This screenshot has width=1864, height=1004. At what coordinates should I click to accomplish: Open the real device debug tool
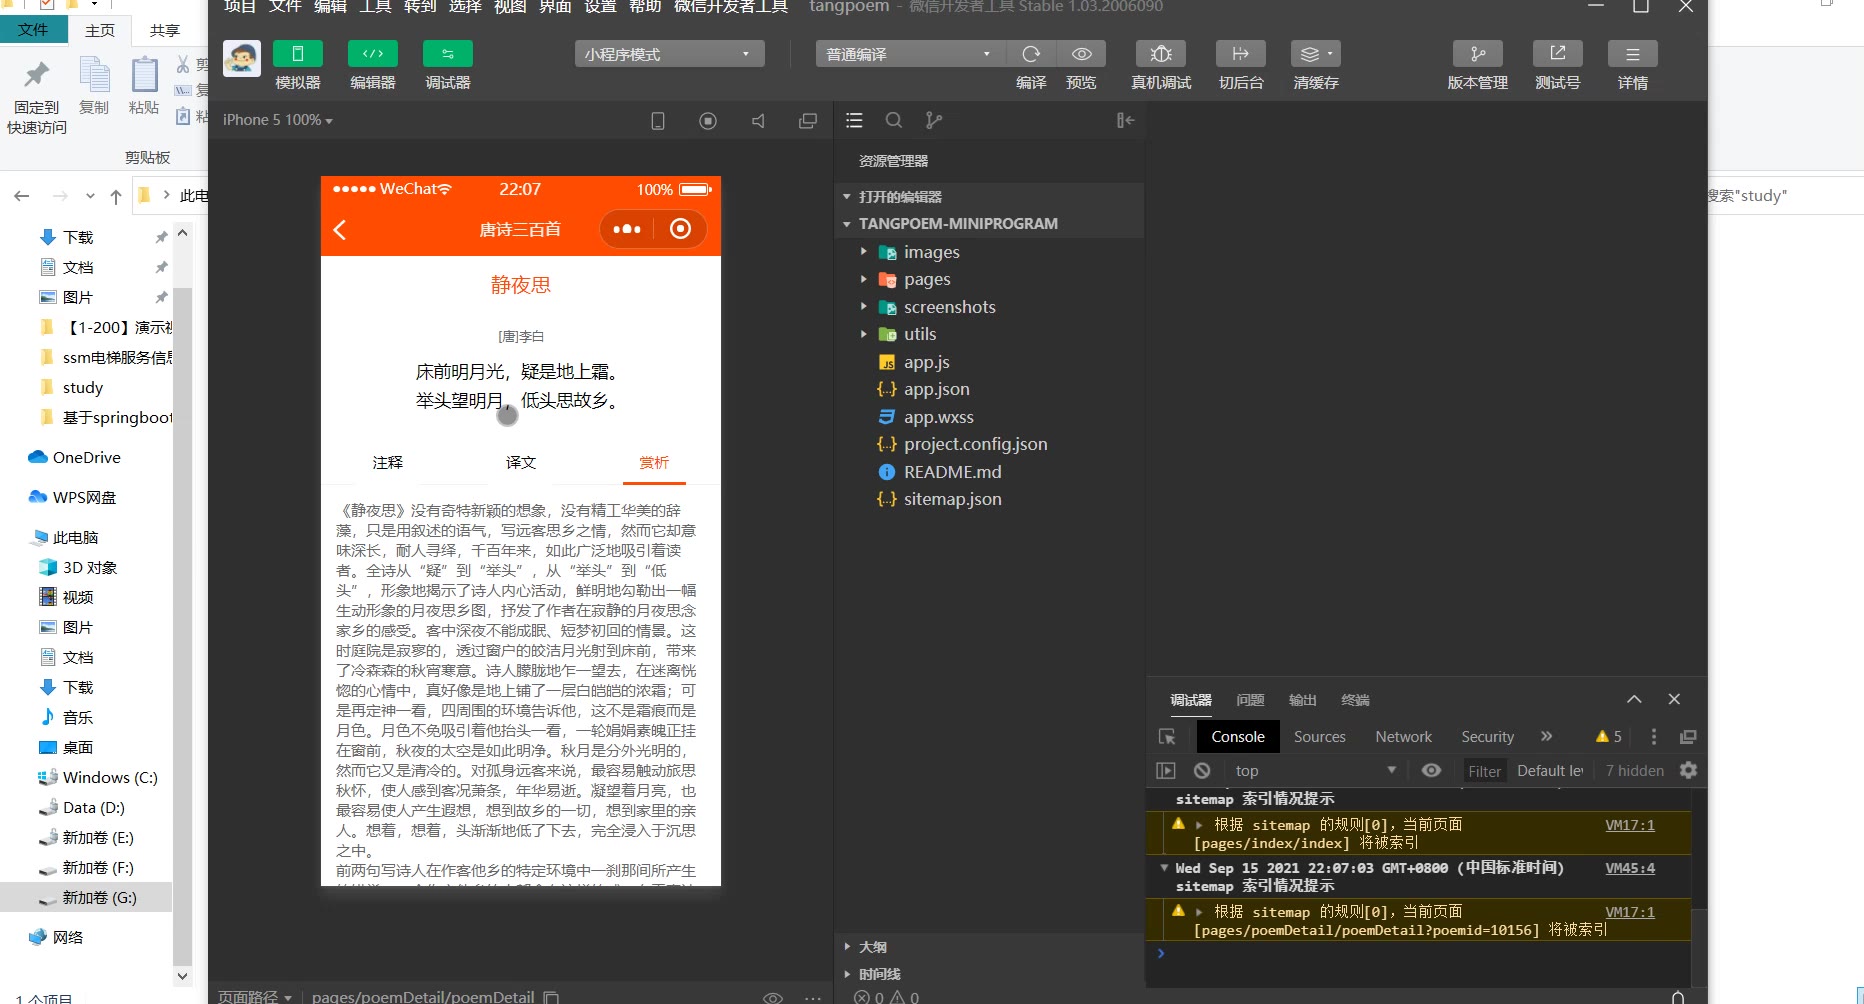[1160, 54]
